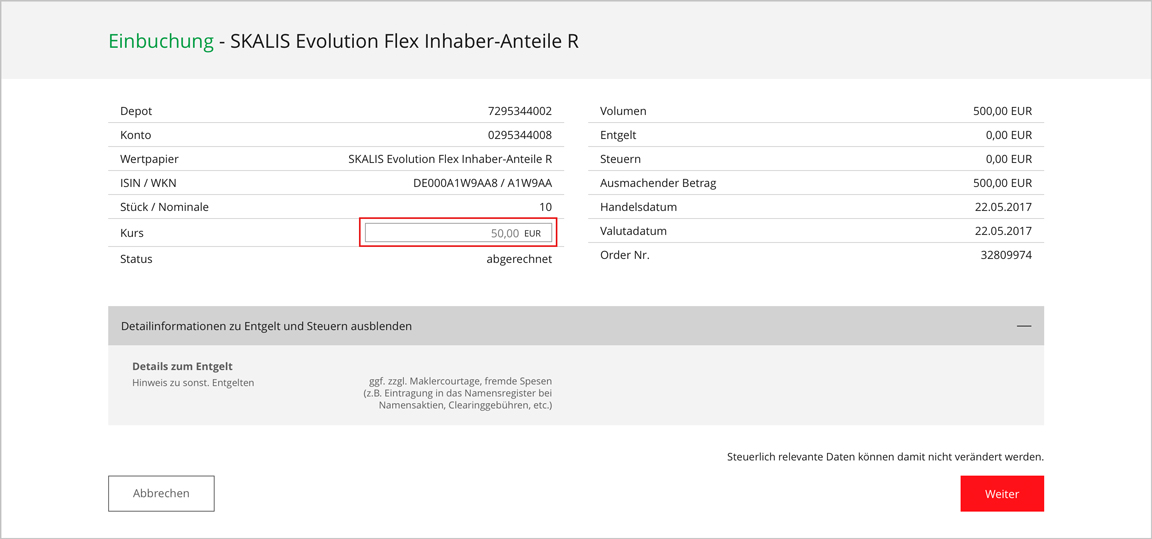
Task: Click the Ausmachender Betrag label
Action: click(x=658, y=184)
